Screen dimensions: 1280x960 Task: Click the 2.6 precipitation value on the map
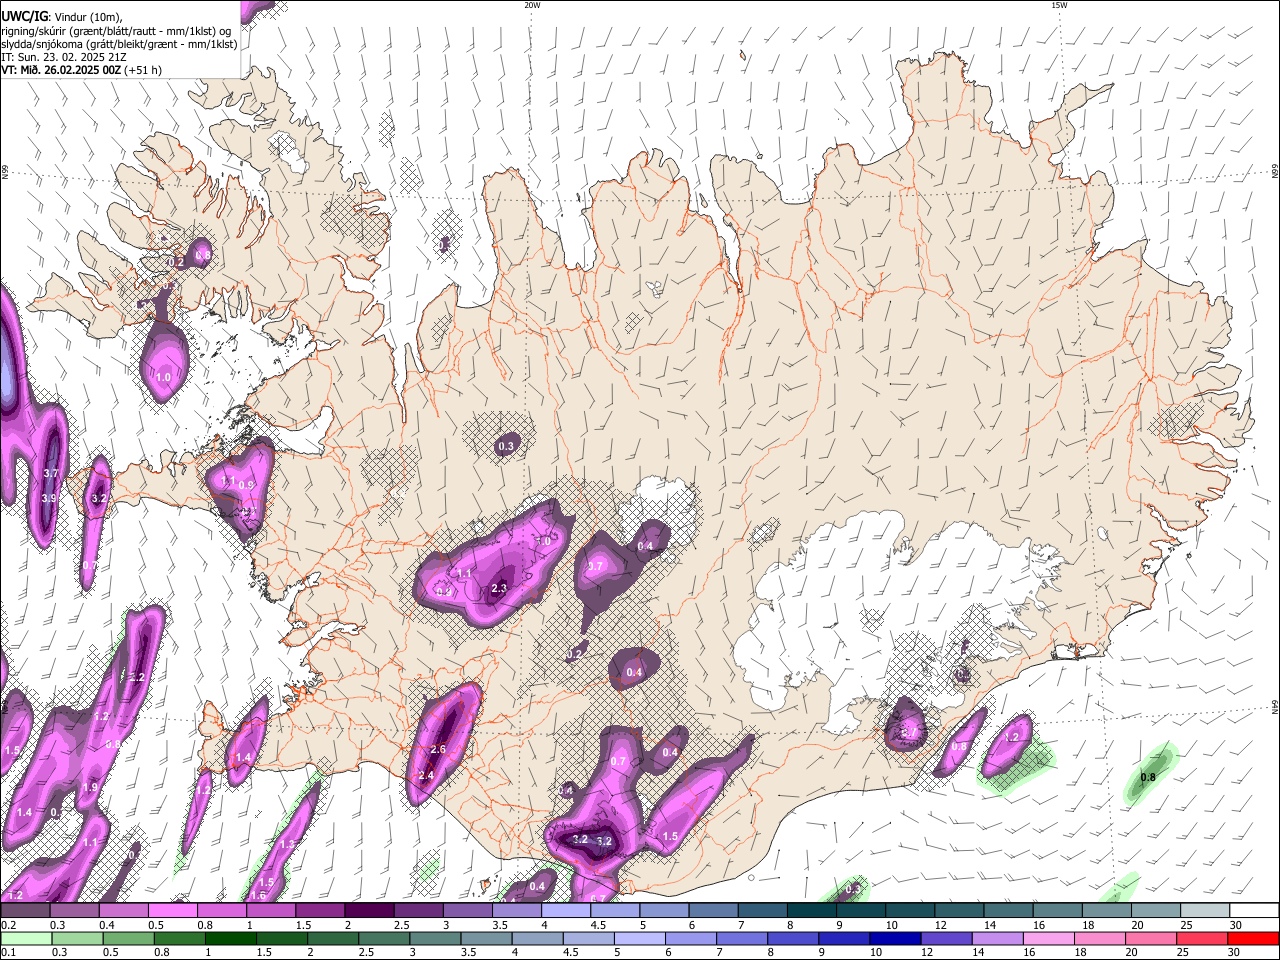pyautogui.click(x=438, y=749)
